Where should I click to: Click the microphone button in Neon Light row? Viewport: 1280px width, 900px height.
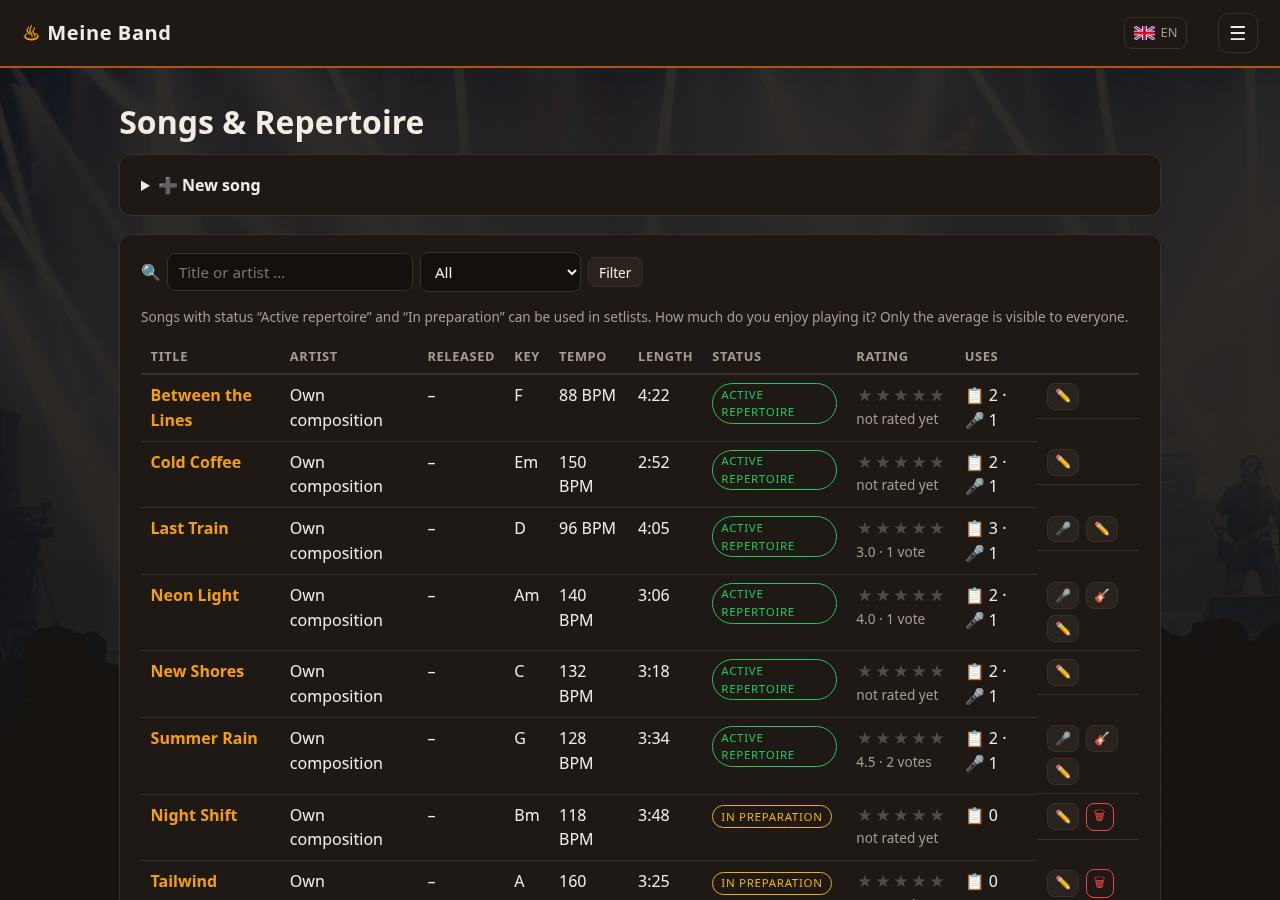click(1063, 596)
